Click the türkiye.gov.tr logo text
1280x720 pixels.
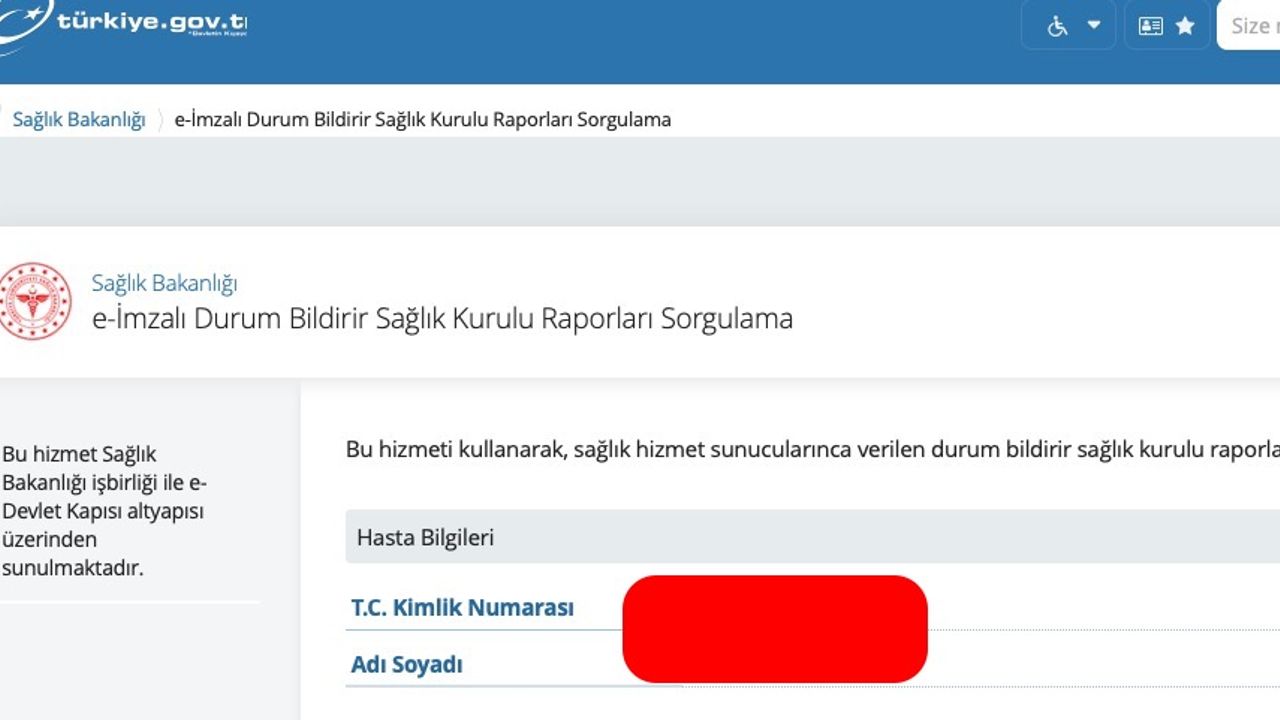coord(151,22)
